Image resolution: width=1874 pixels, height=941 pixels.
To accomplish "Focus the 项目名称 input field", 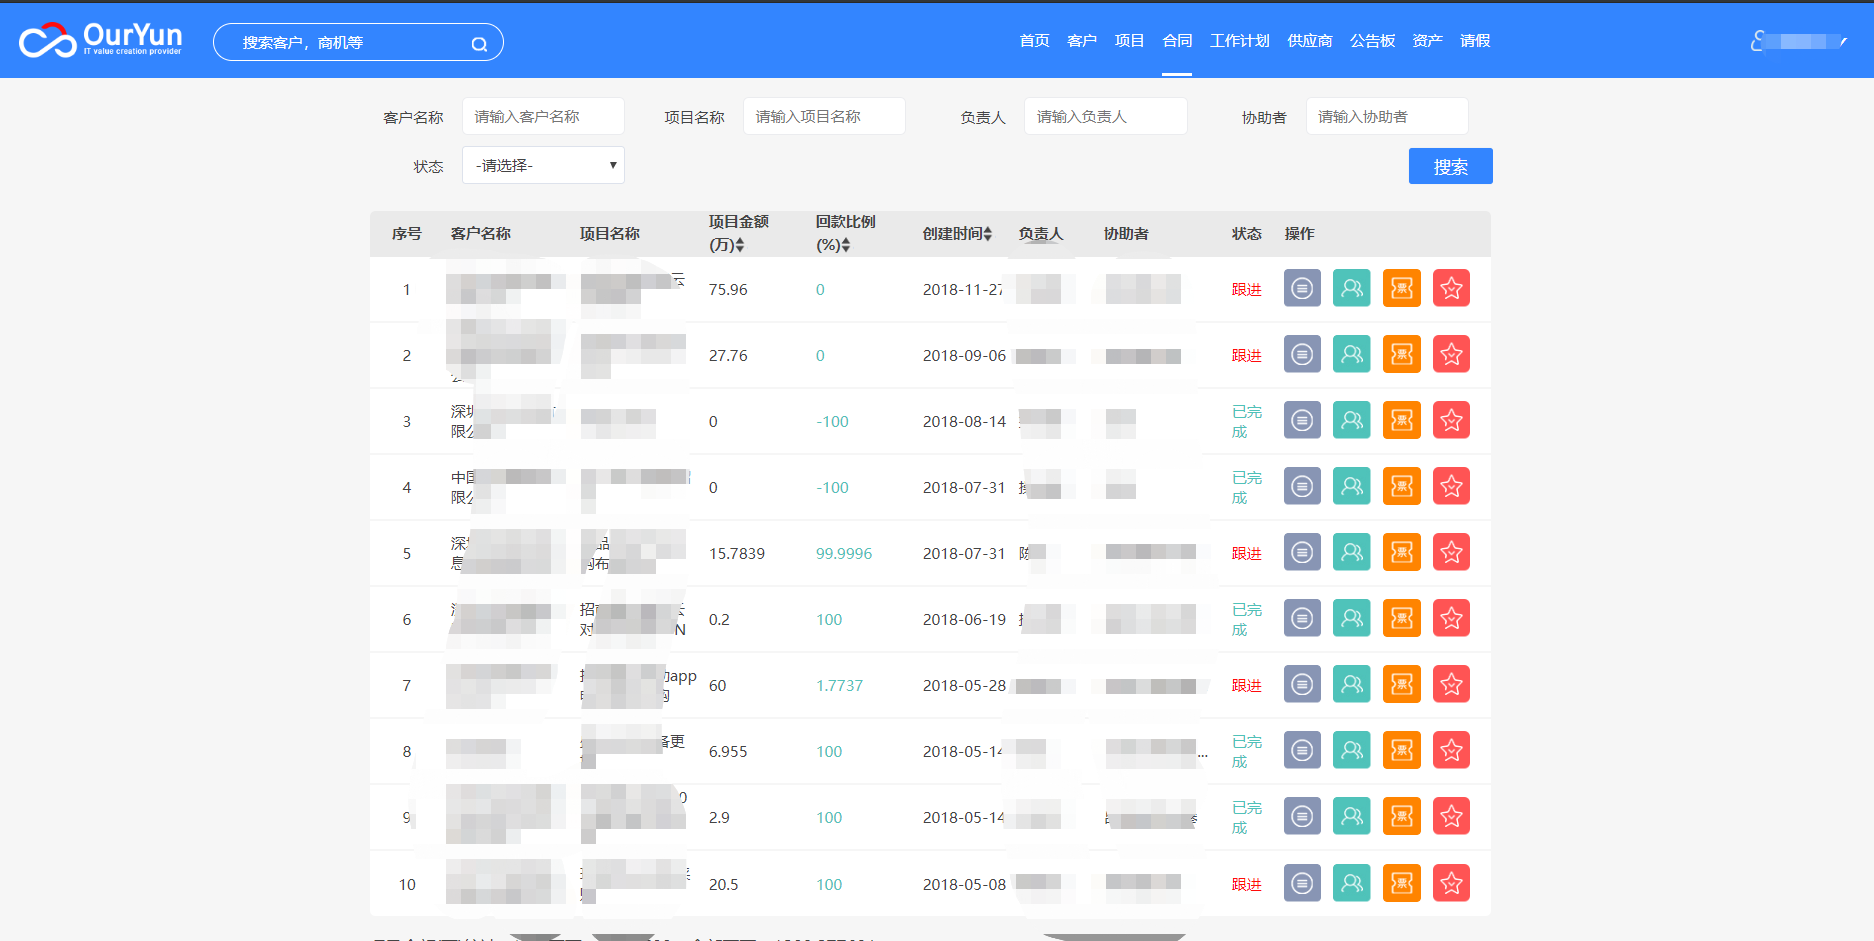I will click(x=824, y=116).
